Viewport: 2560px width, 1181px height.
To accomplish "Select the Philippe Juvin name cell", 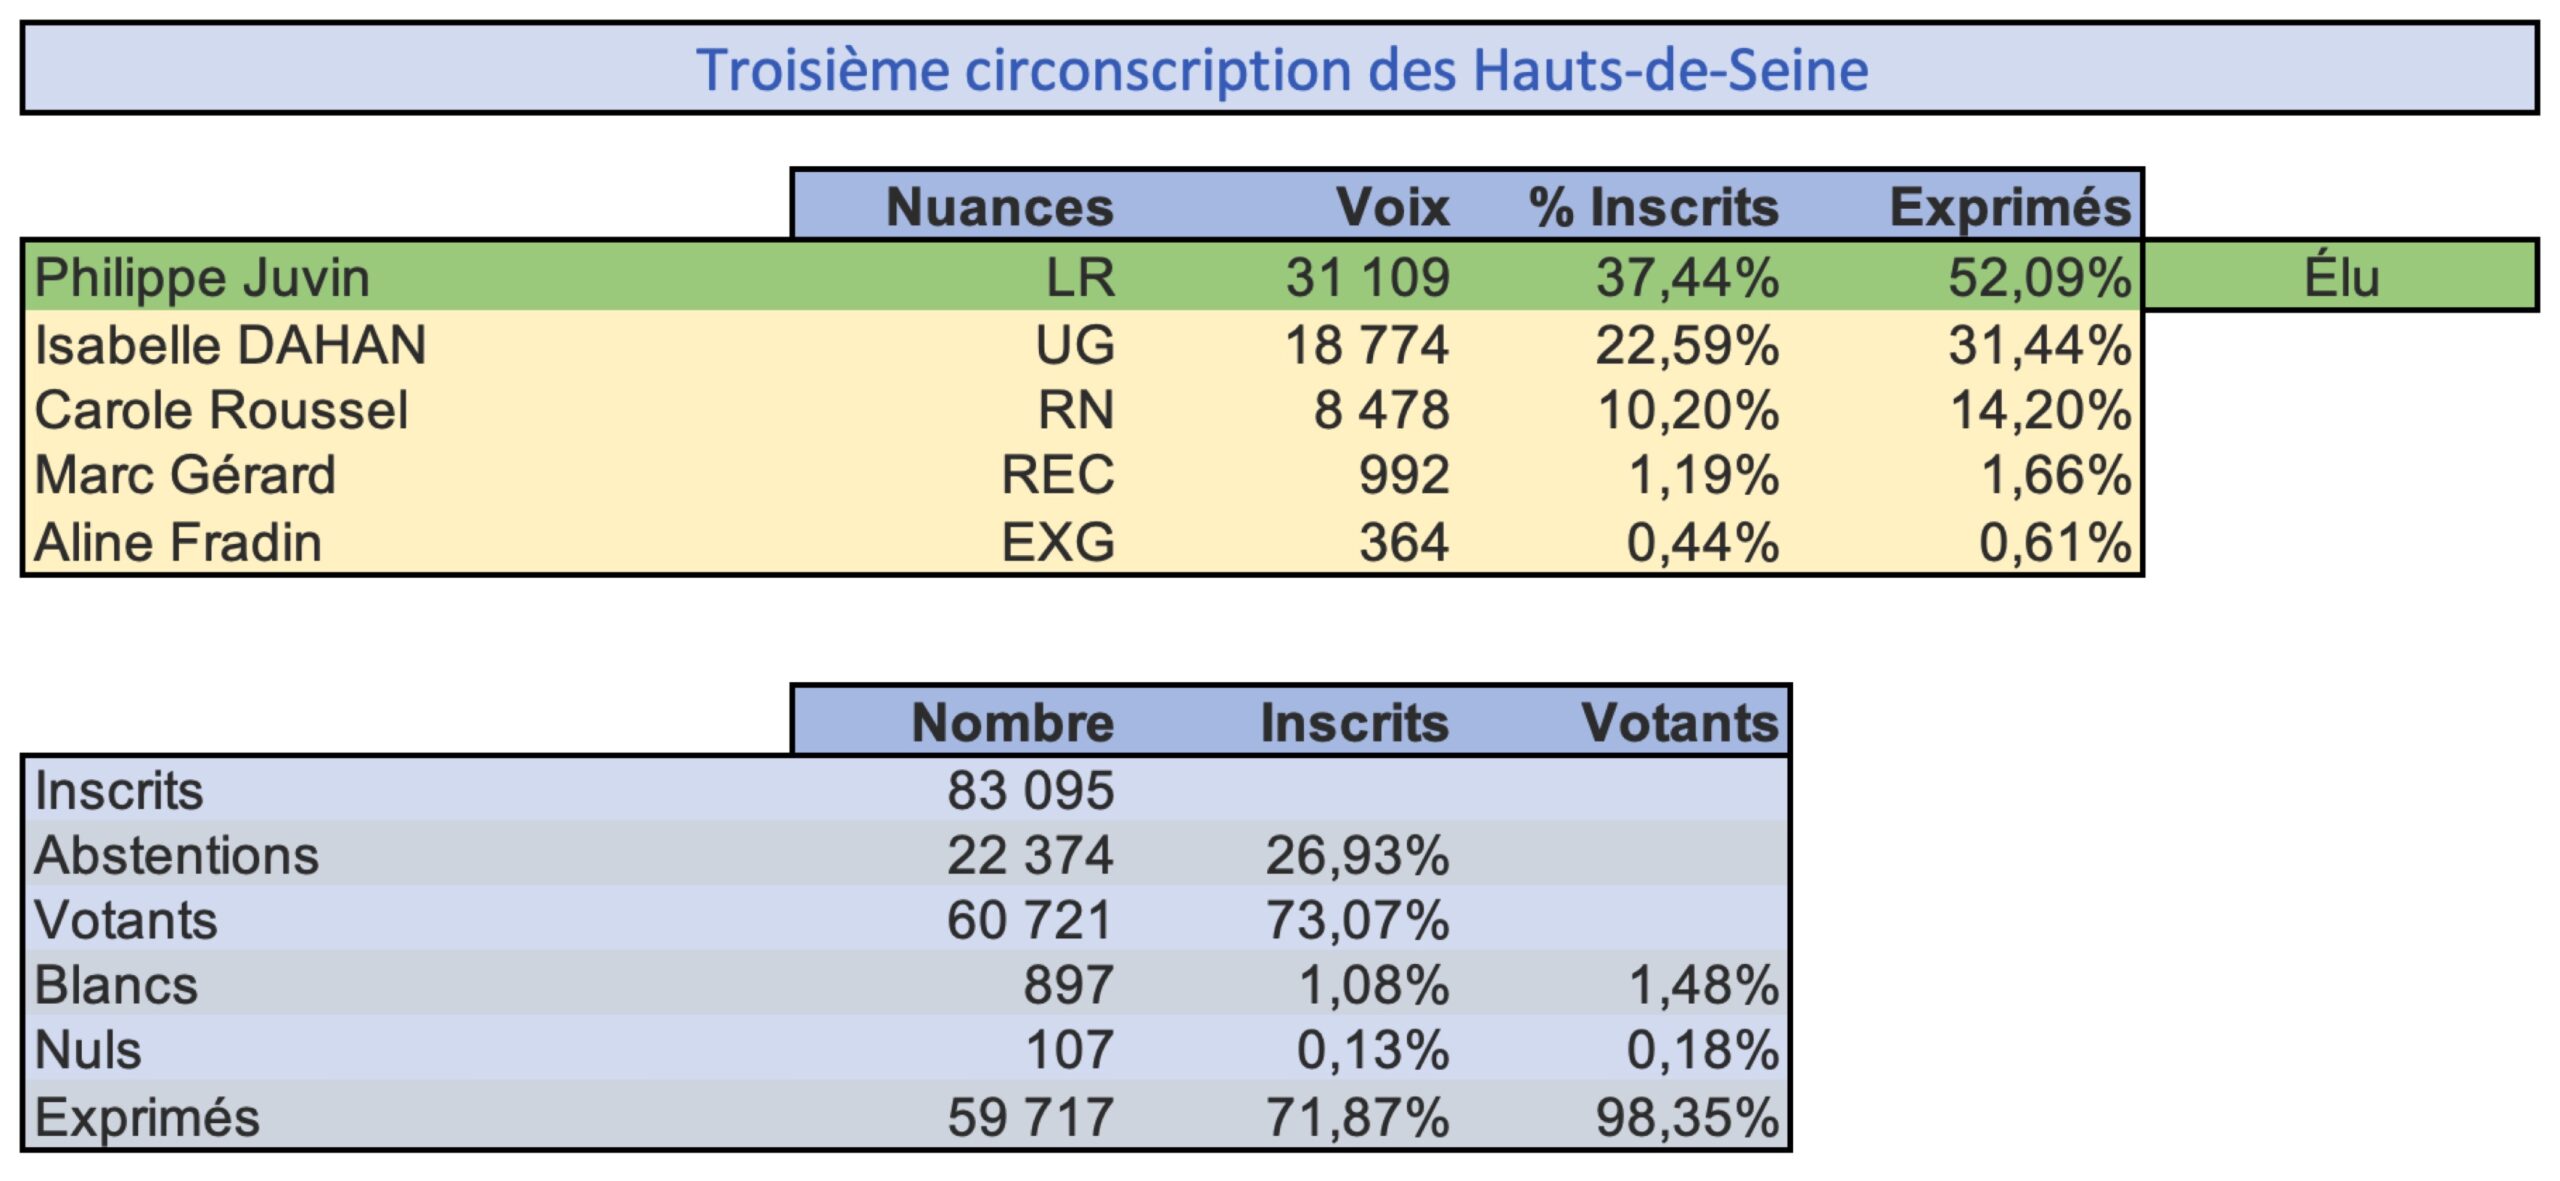I will (202, 277).
